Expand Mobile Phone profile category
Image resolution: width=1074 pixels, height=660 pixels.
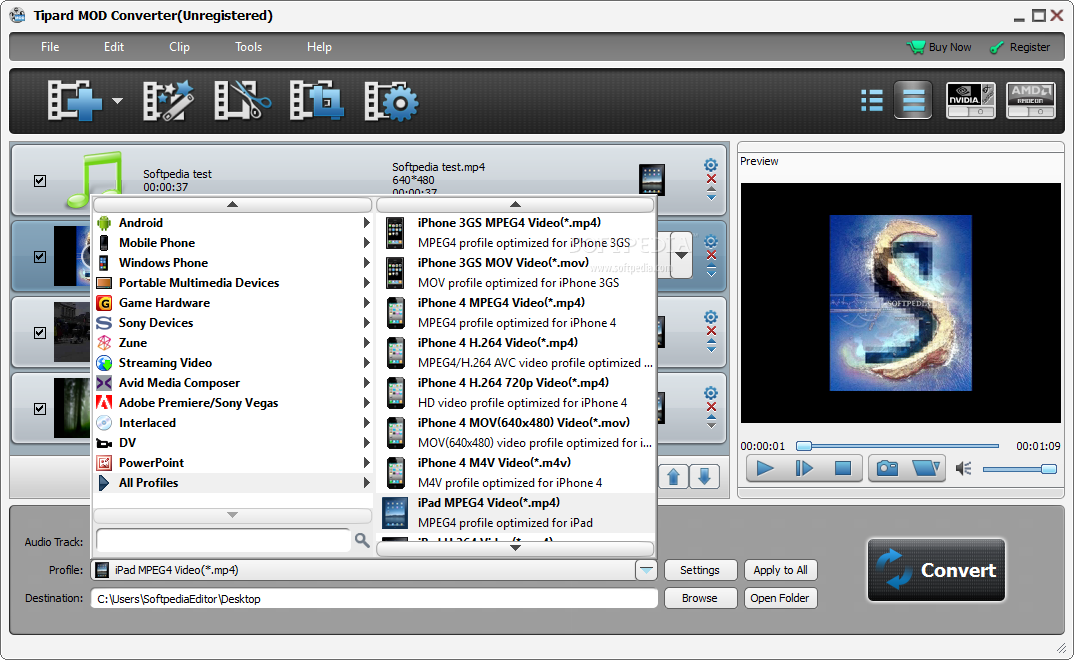[x=233, y=242]
